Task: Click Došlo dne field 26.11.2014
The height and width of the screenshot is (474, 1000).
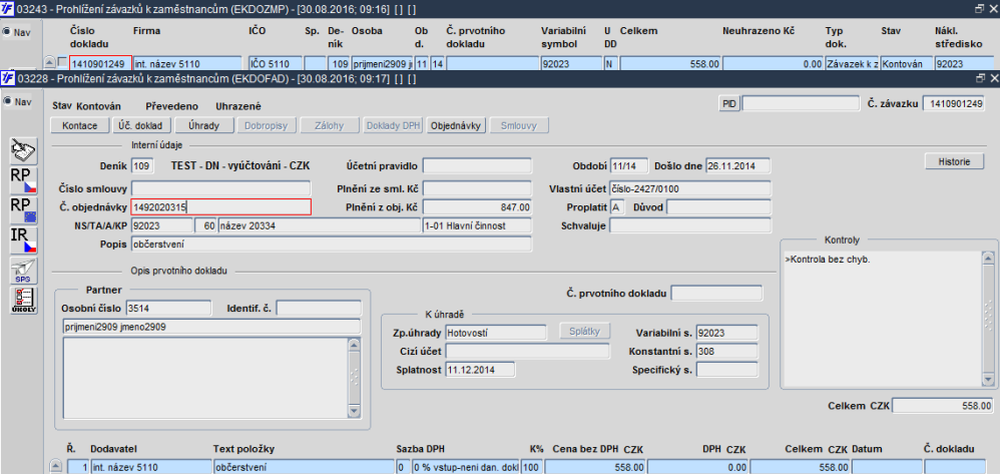Action: coord(737,166)
